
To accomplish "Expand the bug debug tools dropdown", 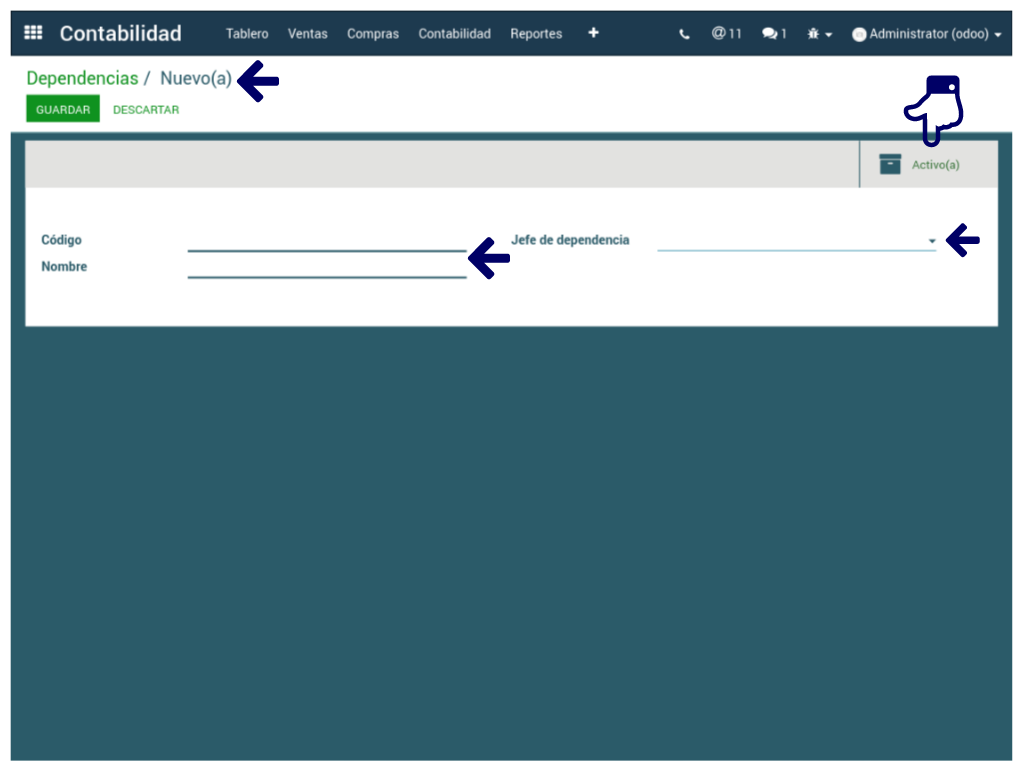I will (x=819, y=34).
